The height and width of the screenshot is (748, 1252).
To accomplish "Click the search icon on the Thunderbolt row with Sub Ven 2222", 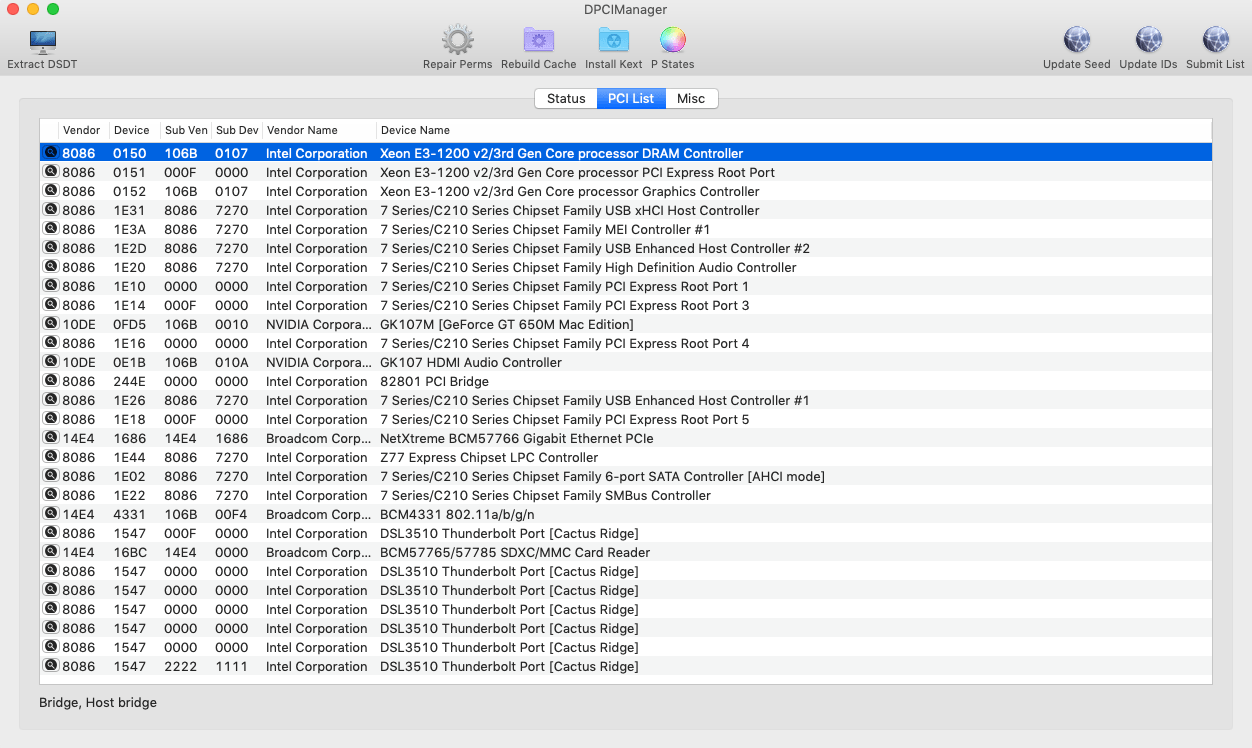I will click(51, 666).
